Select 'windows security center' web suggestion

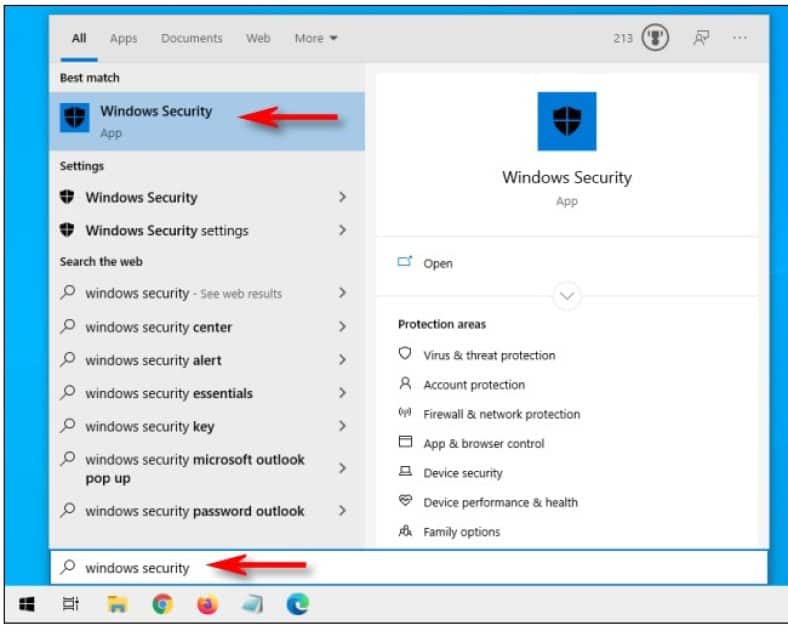(x=207, y=327)
